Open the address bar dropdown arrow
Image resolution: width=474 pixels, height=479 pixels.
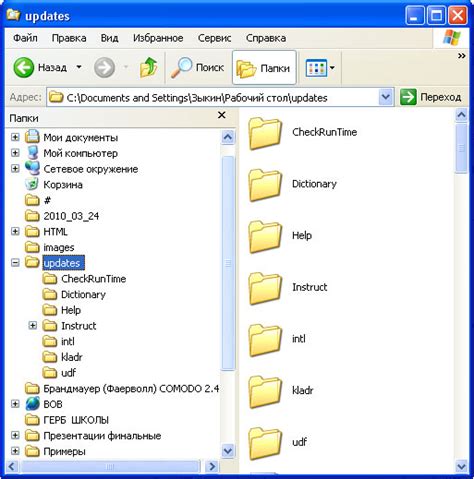(385, 97)
